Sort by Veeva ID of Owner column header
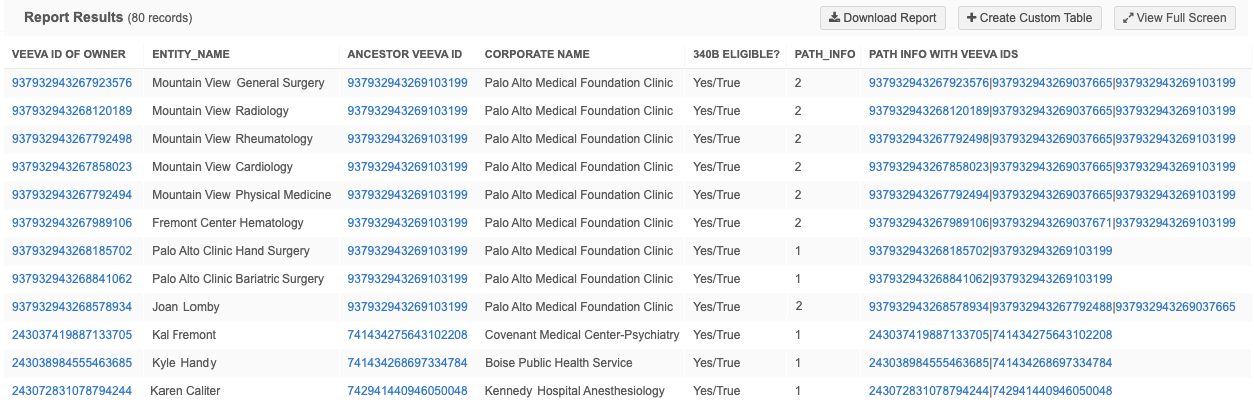 71,54
